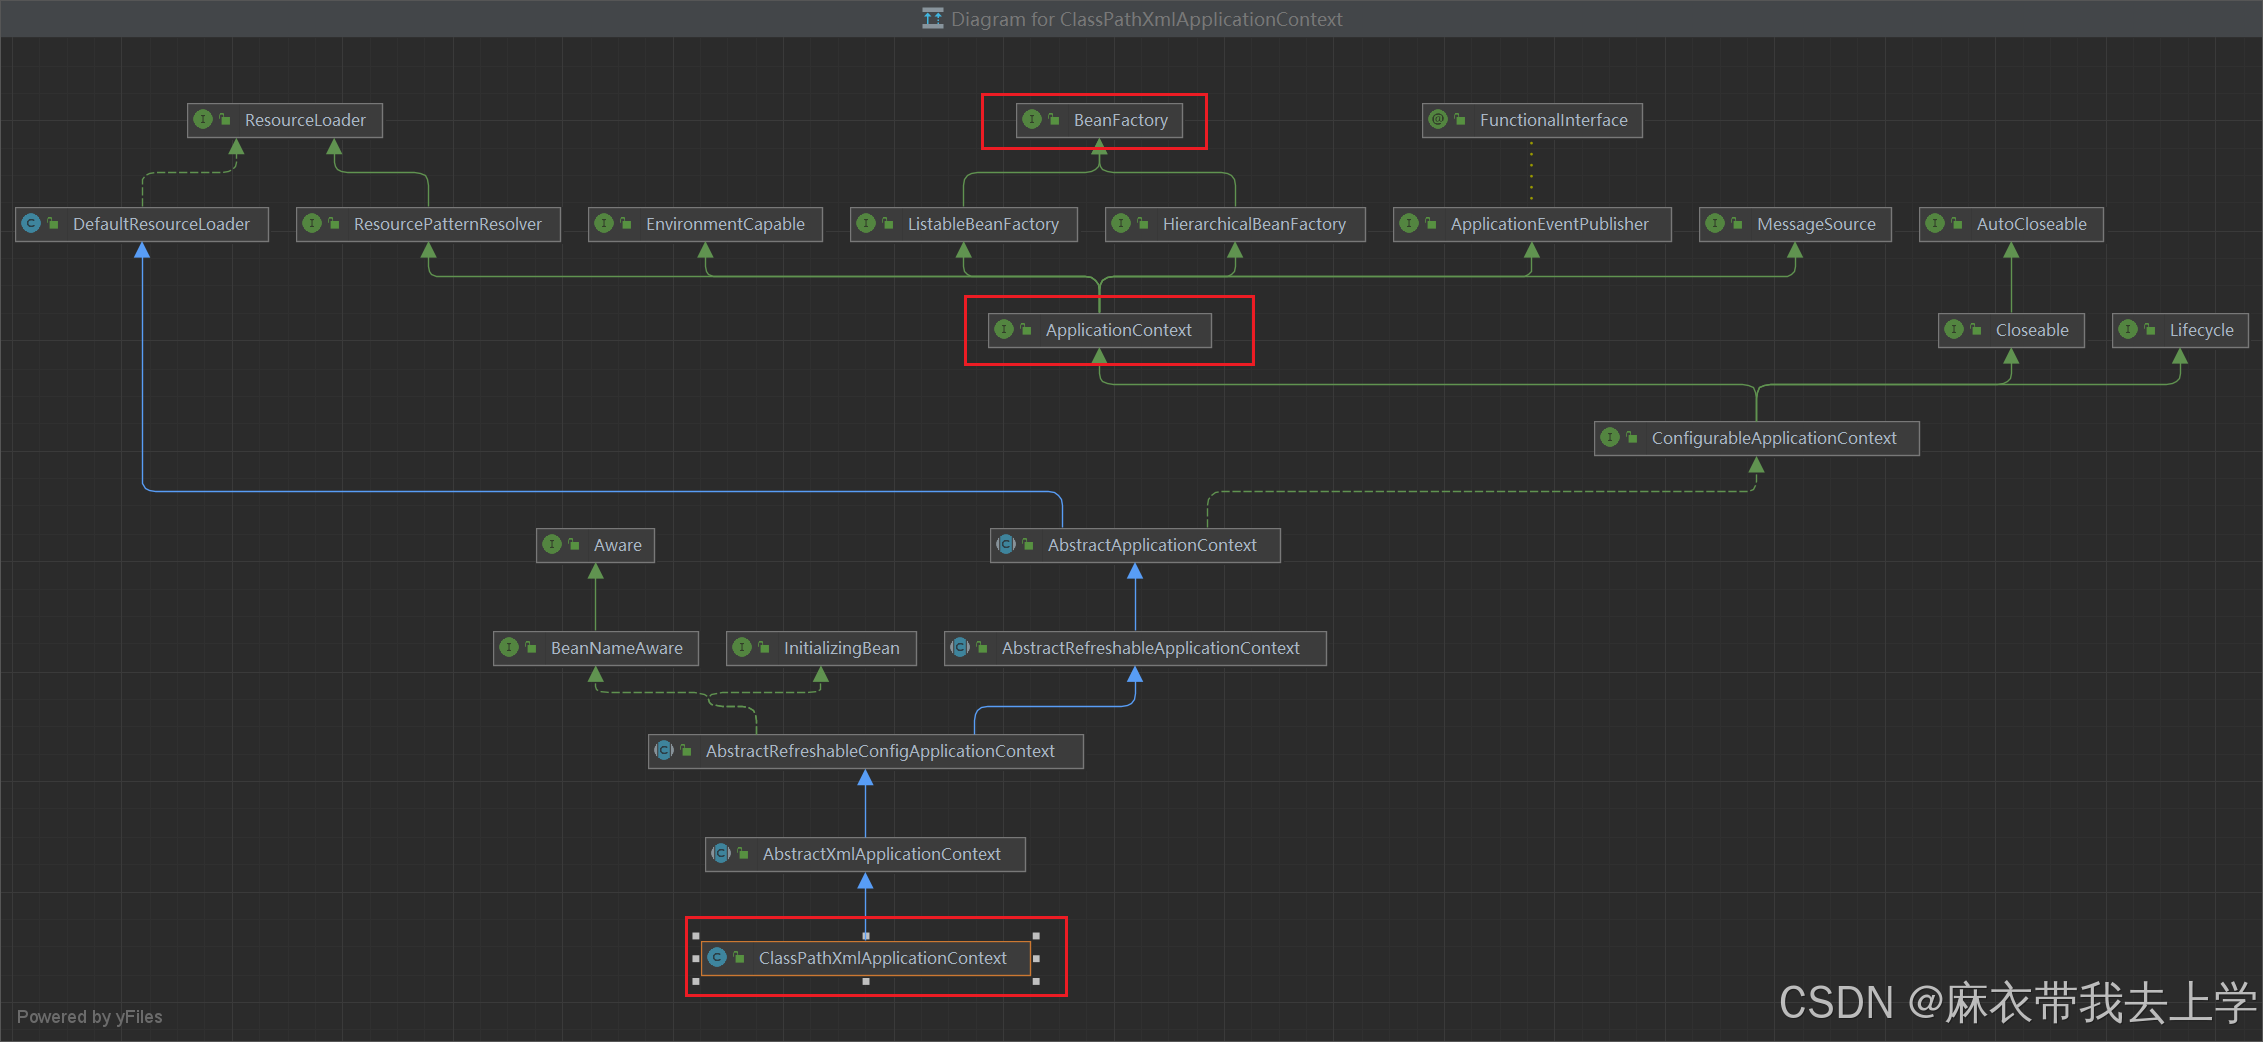Select the ResourcePatternResolver node

[428, 224]
